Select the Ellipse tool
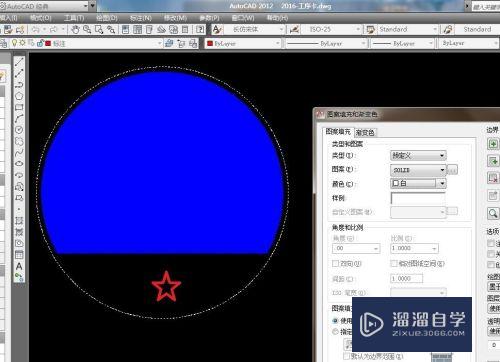The image size is (500, 362). pyautogui.click(x=19, y=164)
